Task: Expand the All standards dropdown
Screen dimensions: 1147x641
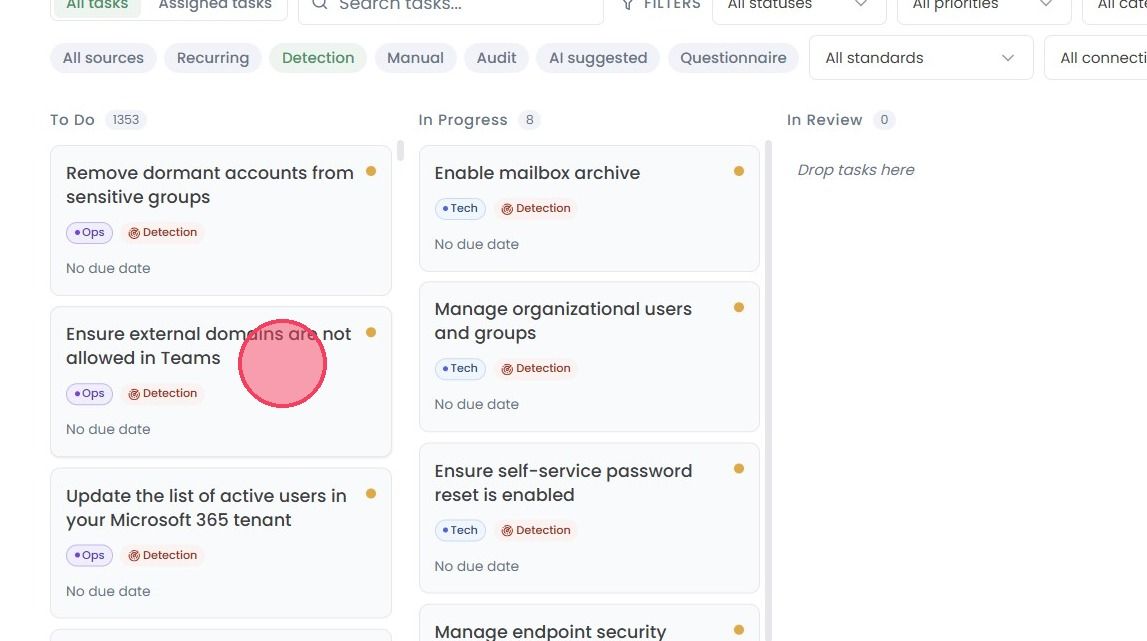Action: [921, 58]
